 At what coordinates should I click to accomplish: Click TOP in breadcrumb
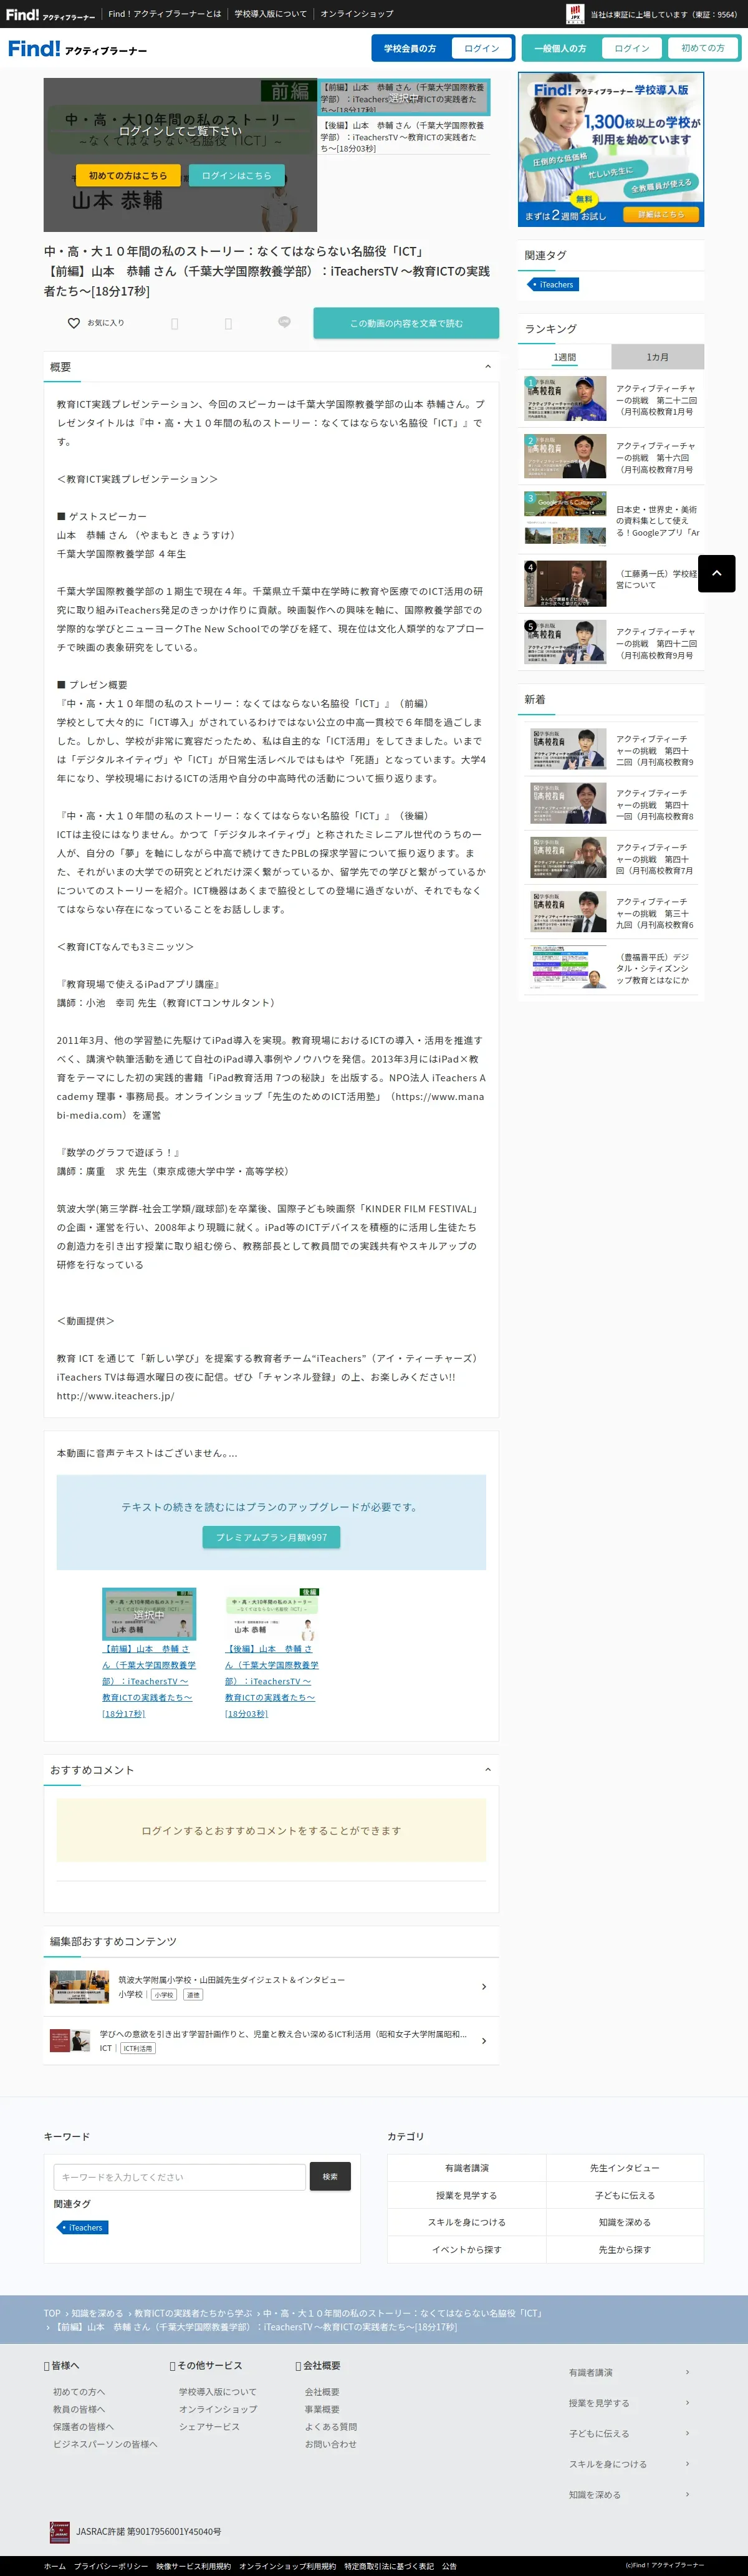[x=52, y=2313]
